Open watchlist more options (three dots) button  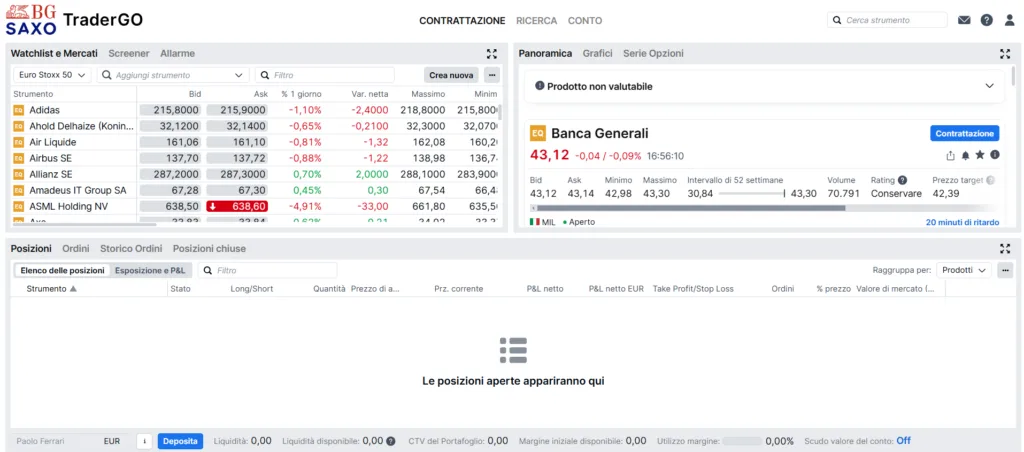pyautogui.click(x=492, y=75)
